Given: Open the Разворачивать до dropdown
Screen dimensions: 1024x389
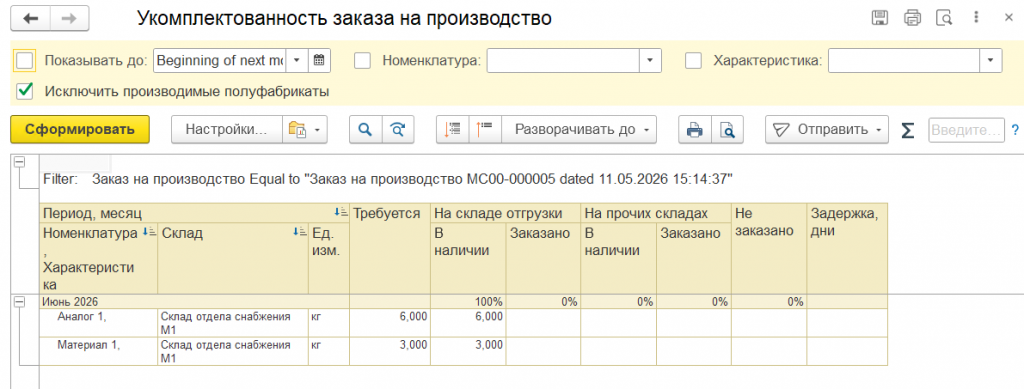Looking at the screenshot, I should click(x=578, y=129).
